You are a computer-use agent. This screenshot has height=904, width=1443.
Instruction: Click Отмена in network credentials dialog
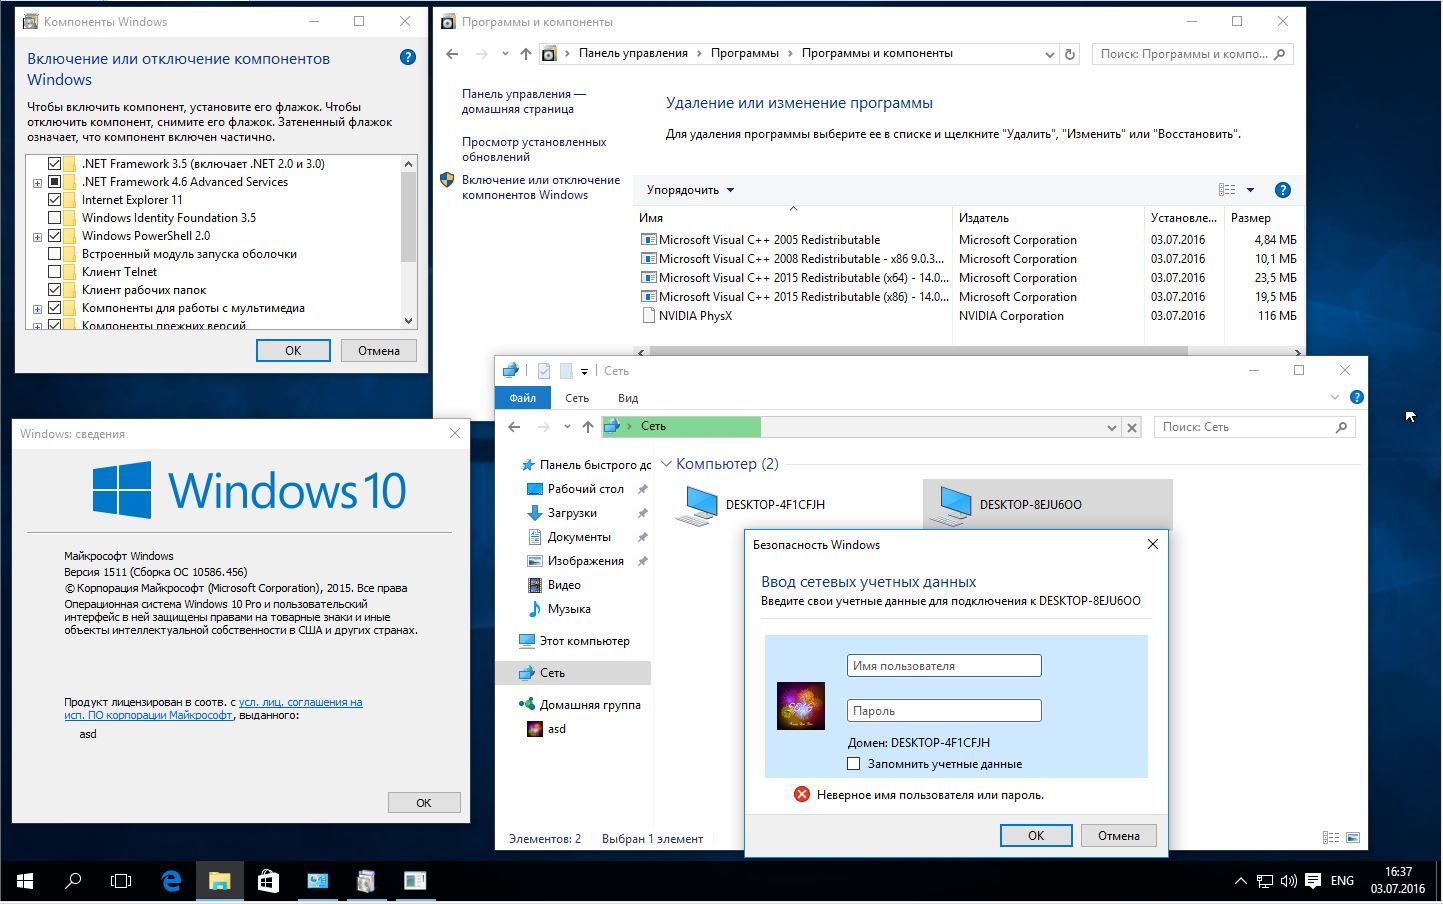pos(1118,836)
